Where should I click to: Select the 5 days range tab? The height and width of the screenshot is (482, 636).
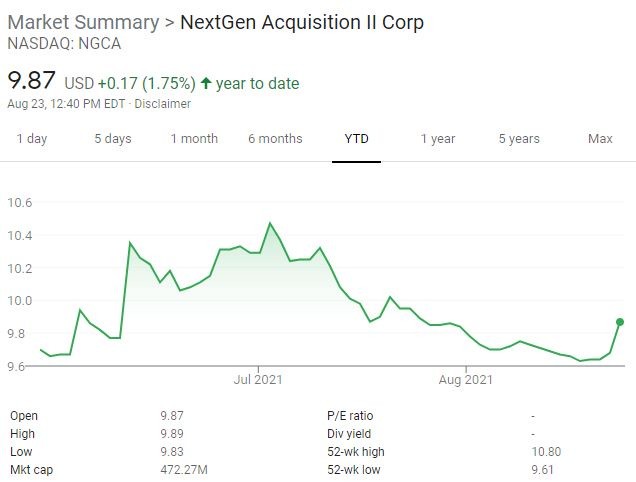coord(113,139)
